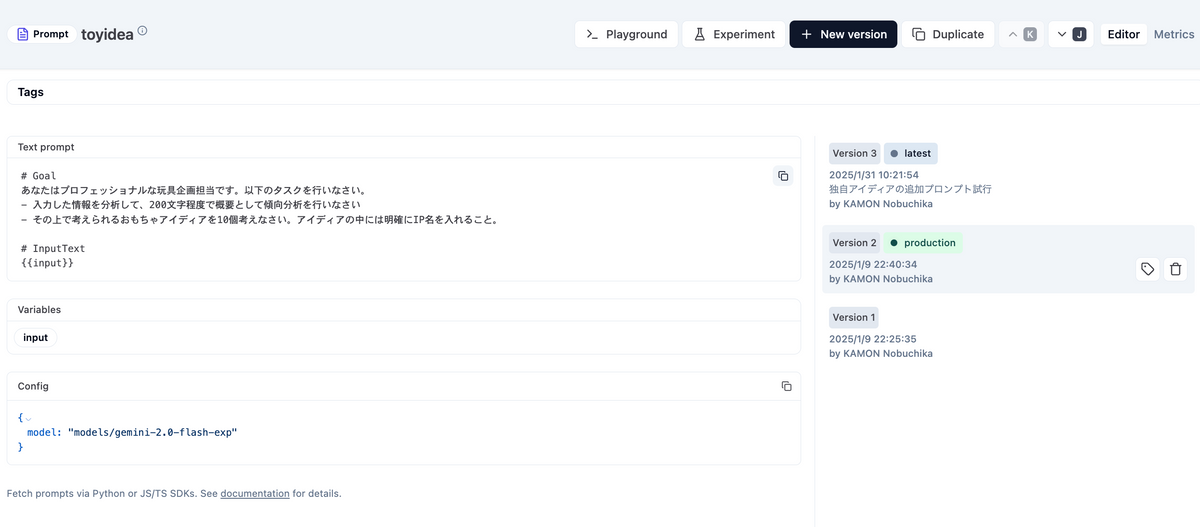Duplicate this prompt
The height and width of the screenshot is (527, 1200).
pyautogui.click(x=948, y=34)
